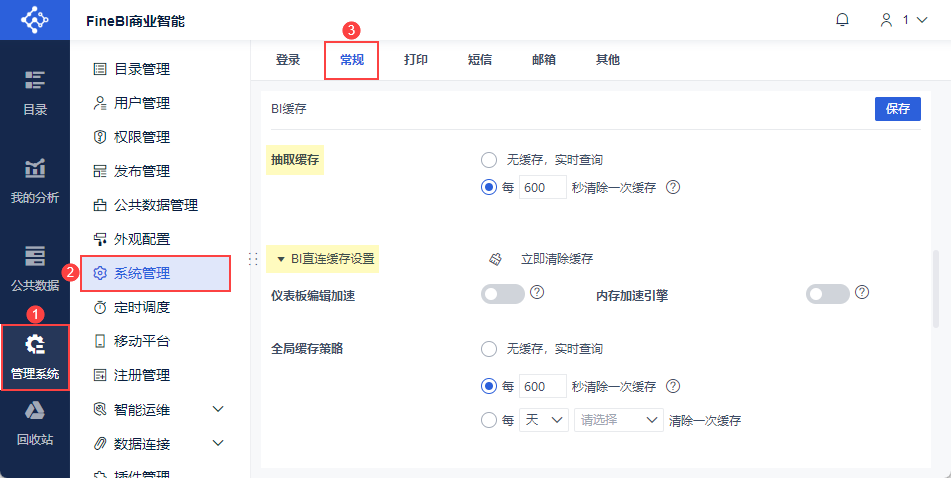Image resolution: width=951 pixels, height=478 pixels.
Task: Click the 保存 button
Action: (897, 110)
